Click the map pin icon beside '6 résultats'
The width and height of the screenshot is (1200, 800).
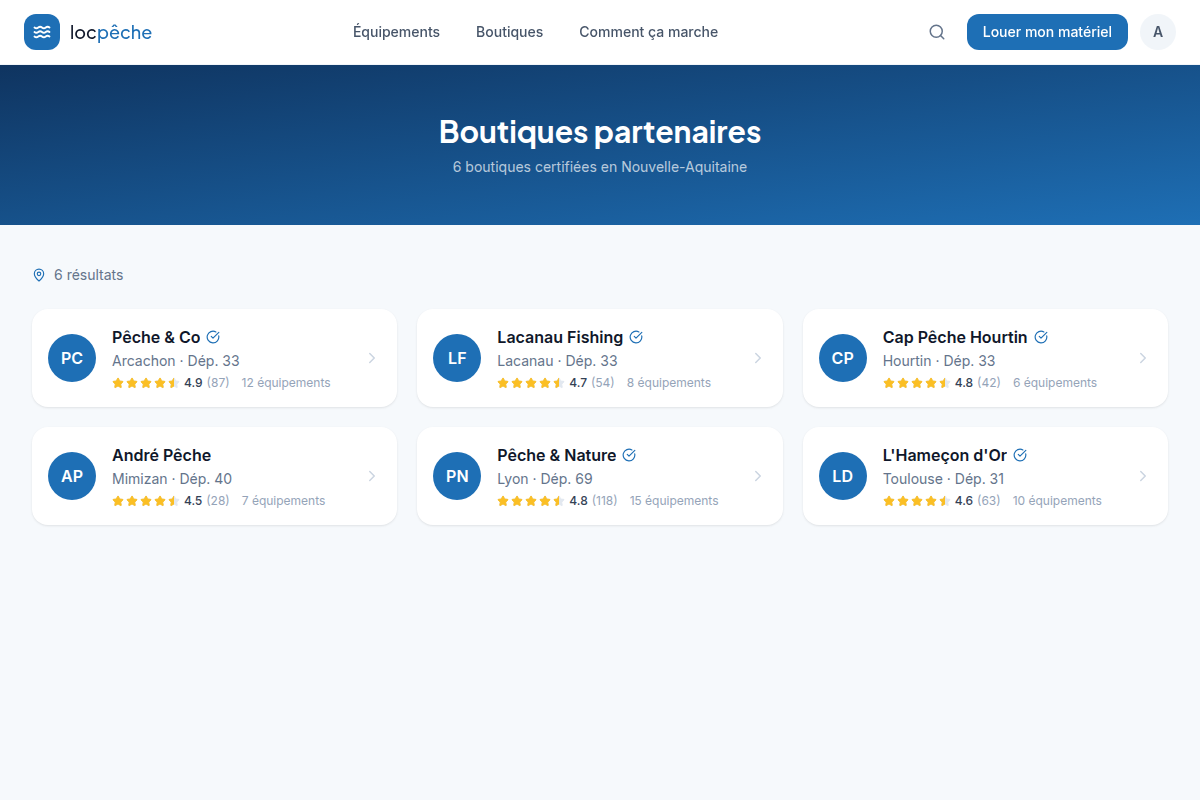click(39, 275)
